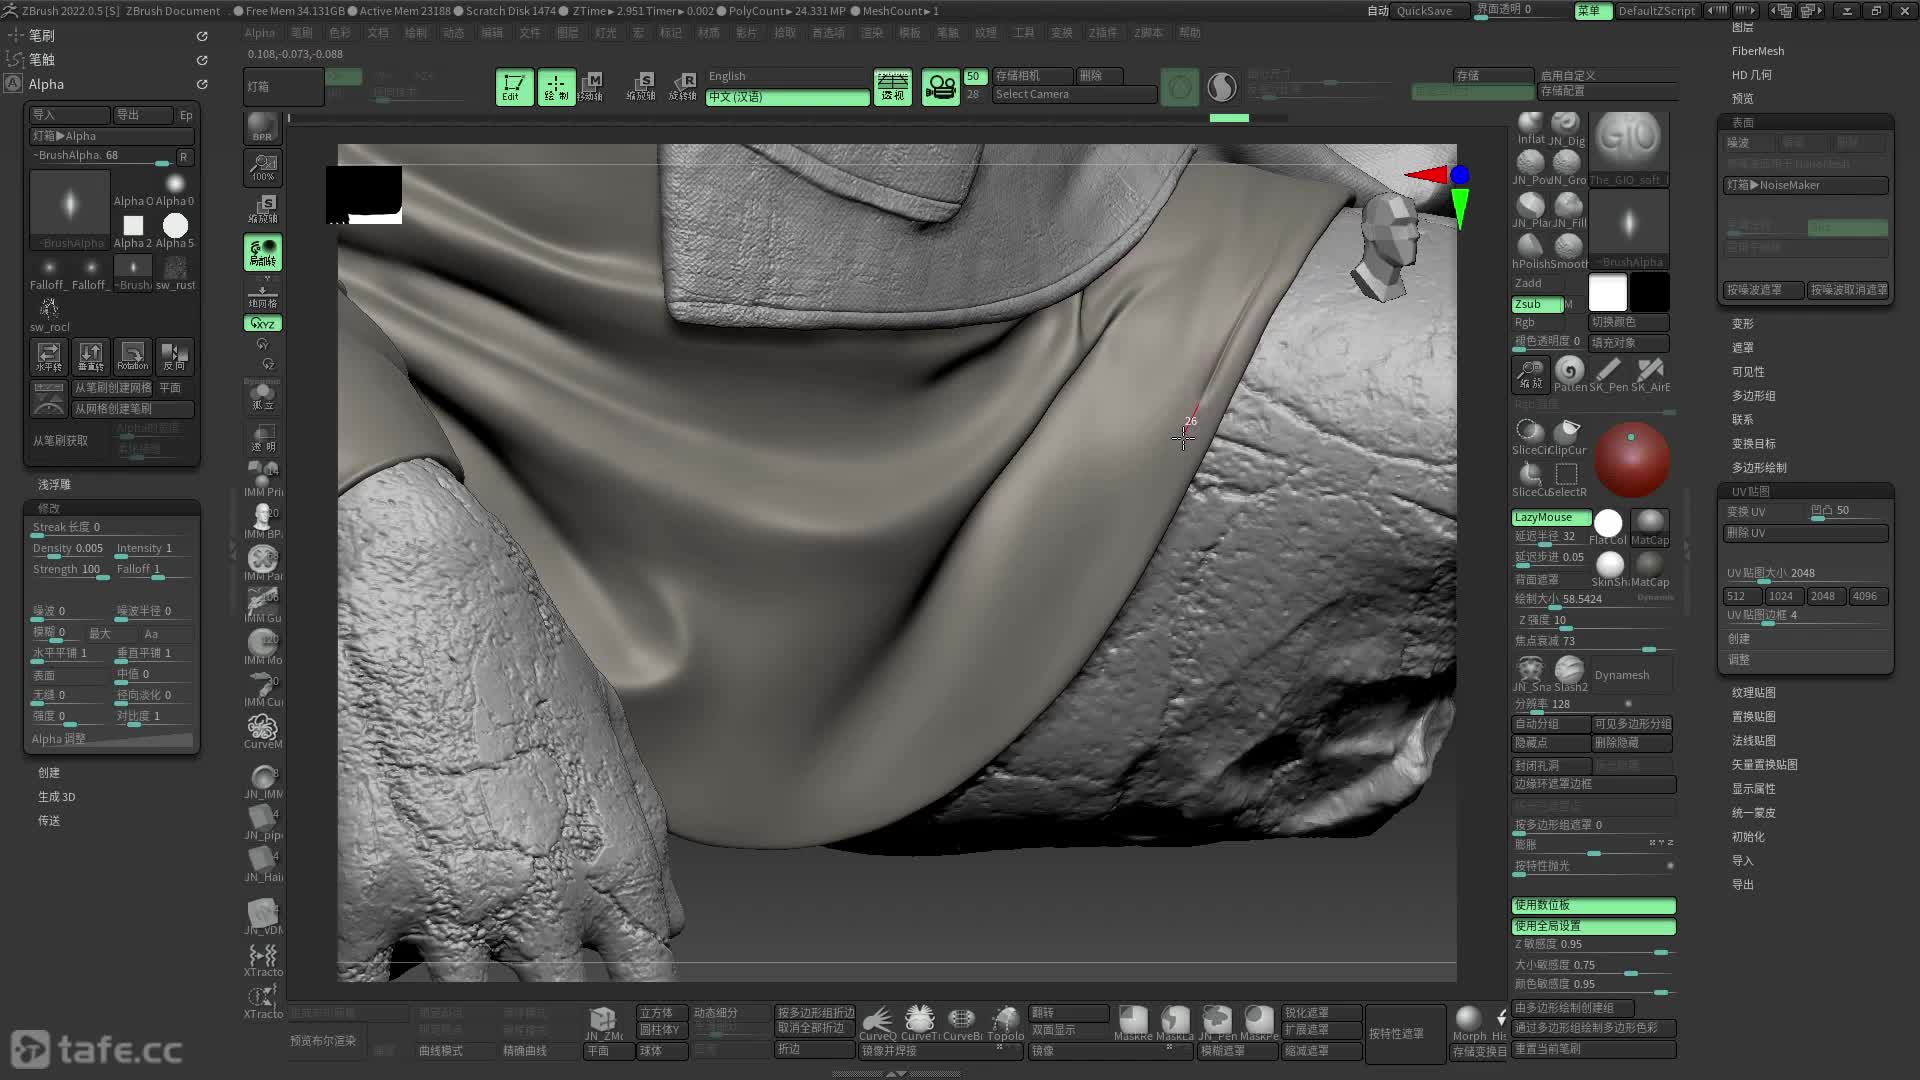1920x1080 pixels.
Task: Click the green camera icon
Action: [x=940, y=87]
